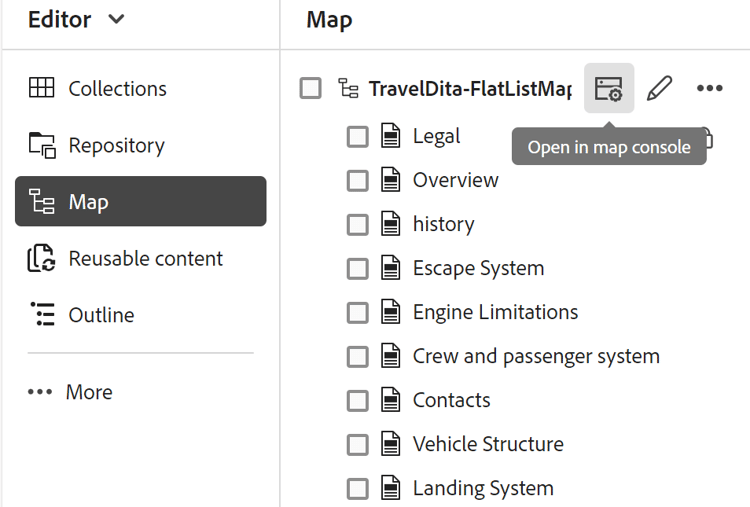Click the pencil edit icon for the map
The height and width of the screenshot is (507, 750).
pyautogui.click(x=659, y=88)
